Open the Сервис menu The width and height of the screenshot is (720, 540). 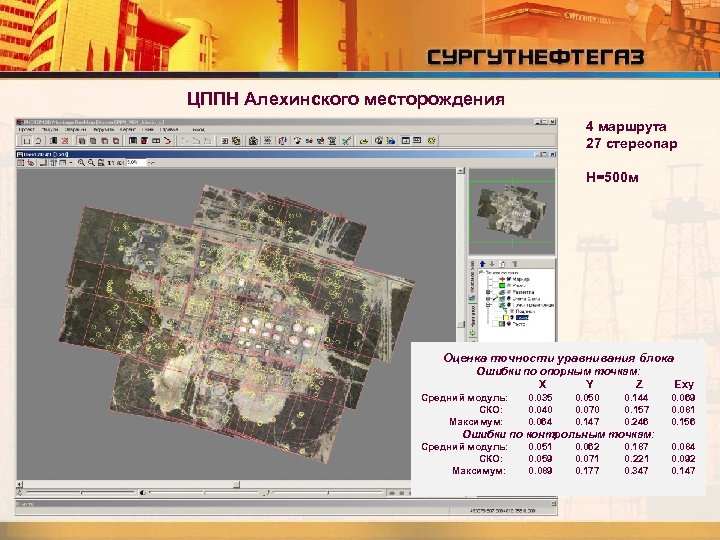(x=127, y=130)
